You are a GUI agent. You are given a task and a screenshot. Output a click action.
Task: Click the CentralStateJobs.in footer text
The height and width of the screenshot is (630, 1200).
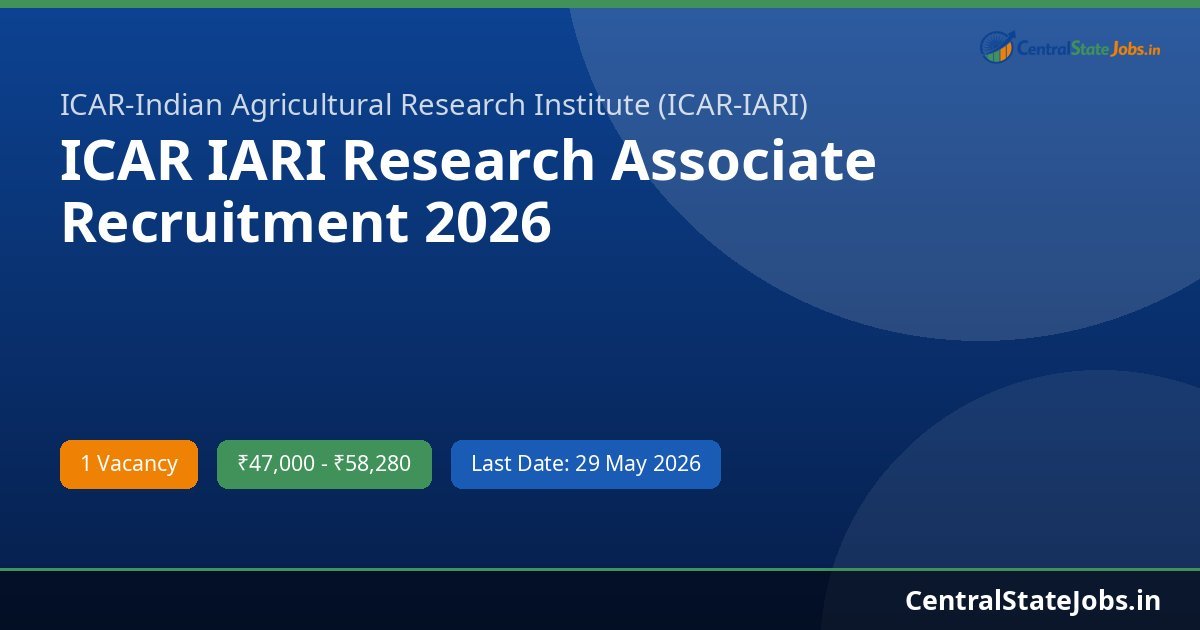1033,600
